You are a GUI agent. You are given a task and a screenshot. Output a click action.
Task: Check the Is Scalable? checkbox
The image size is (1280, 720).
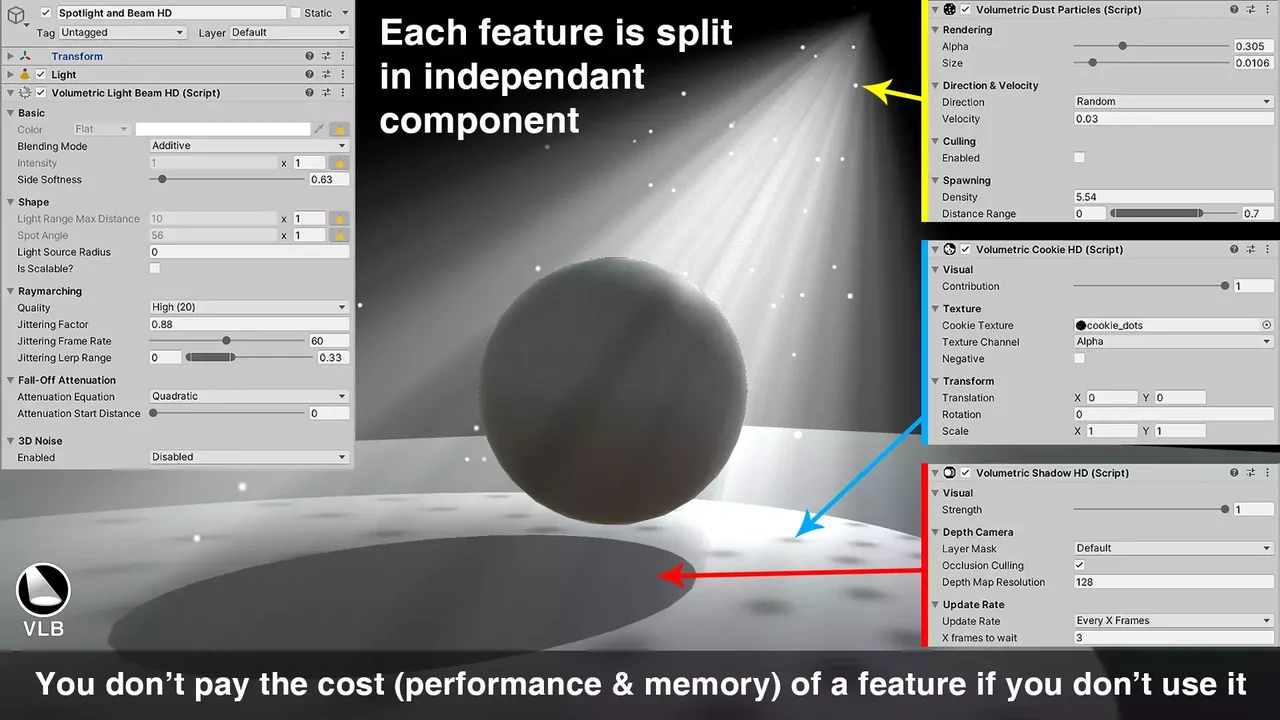[x=155, y=269]
